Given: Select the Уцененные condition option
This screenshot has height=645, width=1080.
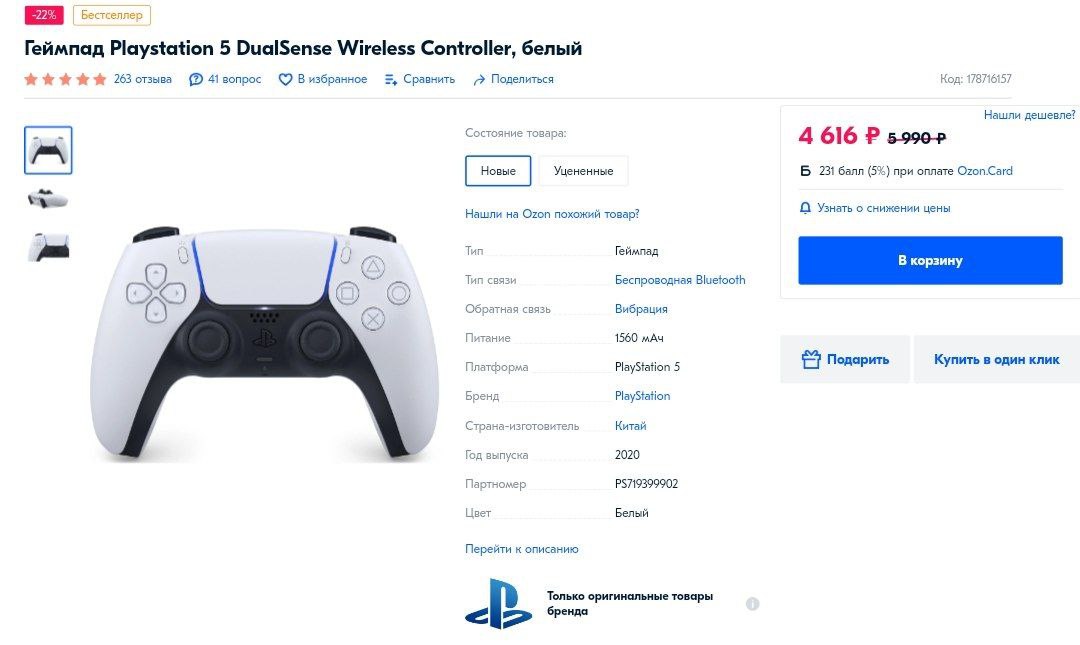Looking at the screenshot, I should tap(583, 171).
